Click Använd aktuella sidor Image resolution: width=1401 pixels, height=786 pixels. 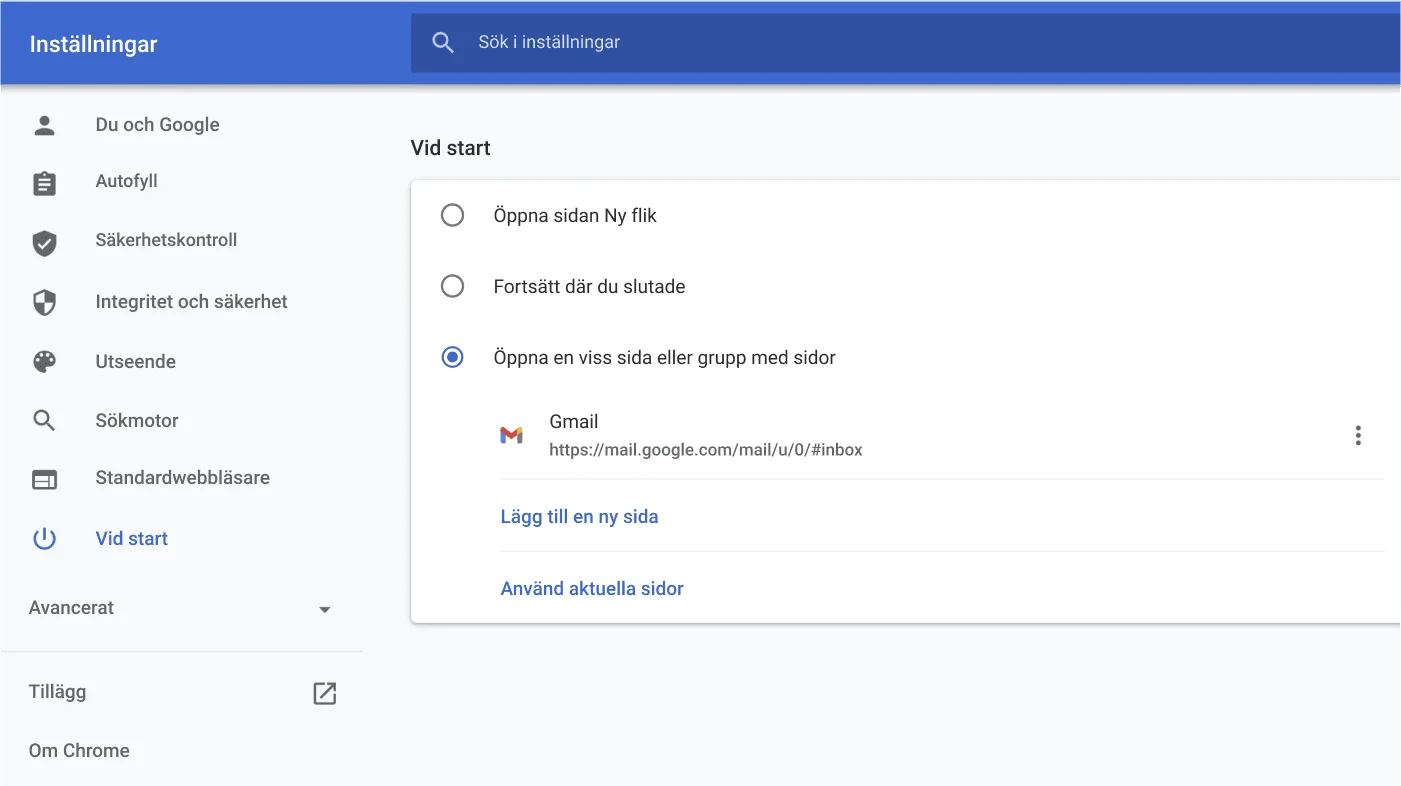tap(592, 588)
